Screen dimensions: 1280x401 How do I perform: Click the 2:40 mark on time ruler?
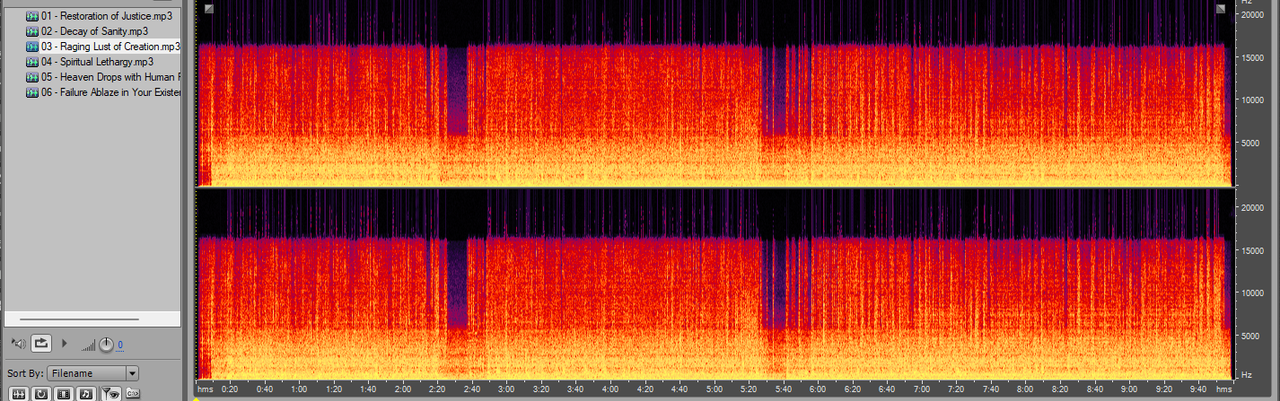(472, 388)
